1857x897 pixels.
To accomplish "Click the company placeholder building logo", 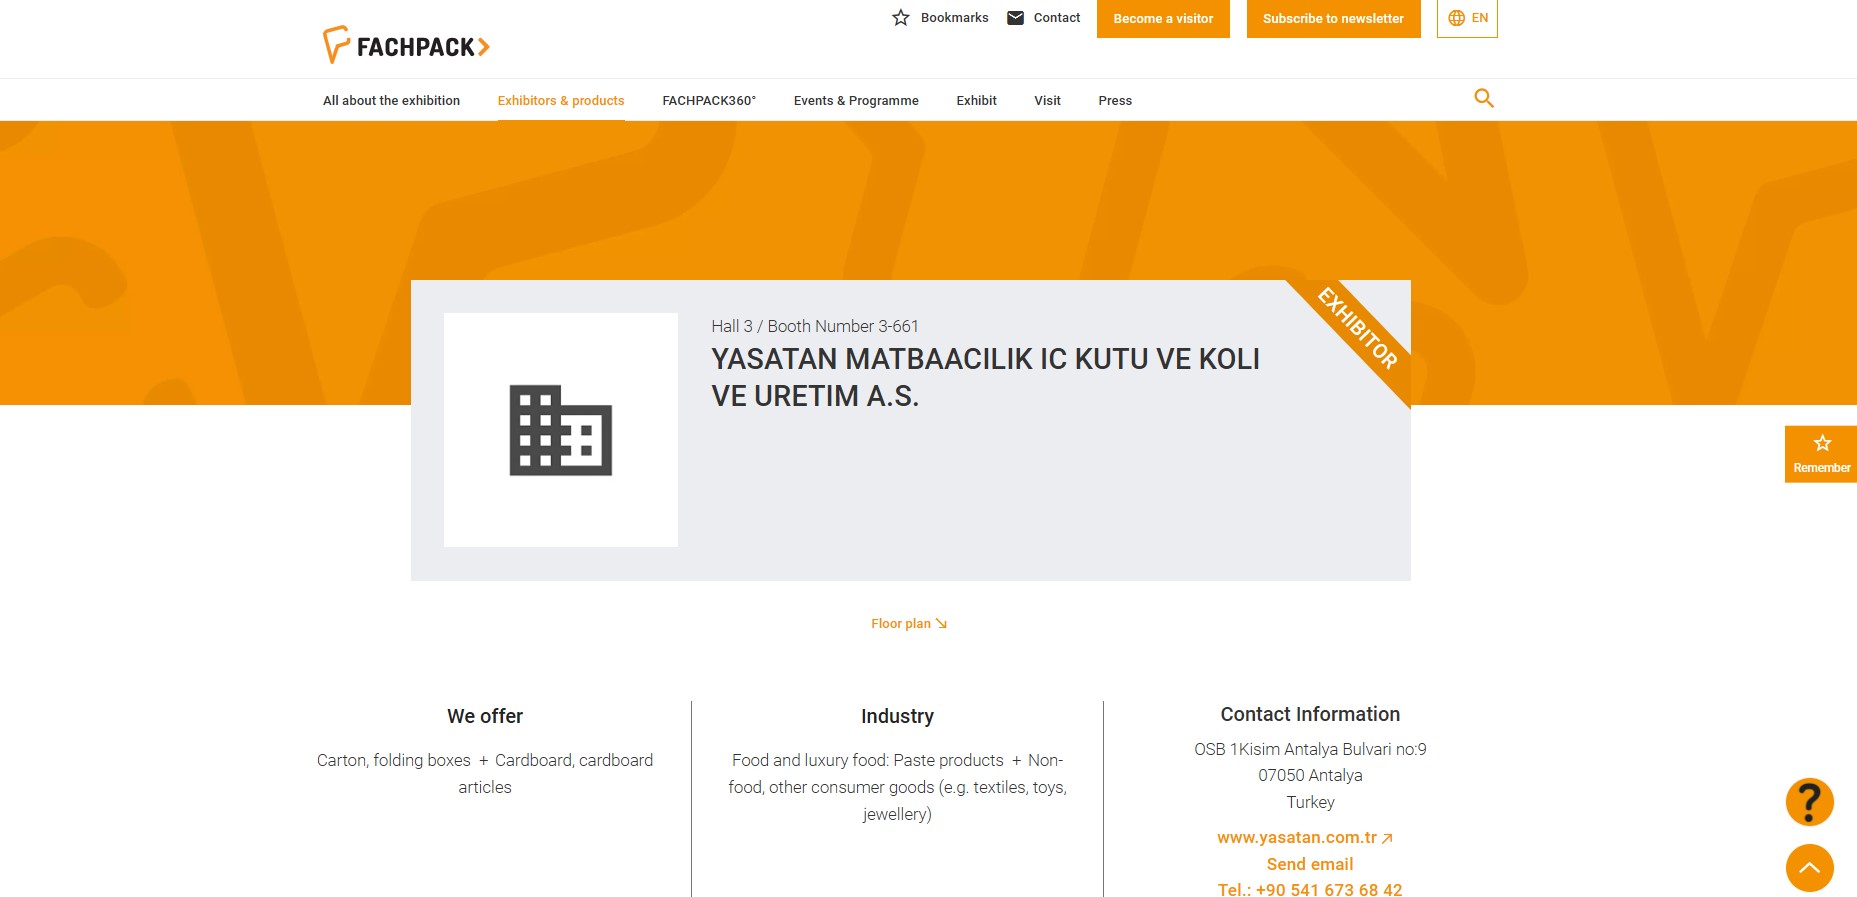I will click(x=561, y=430).
